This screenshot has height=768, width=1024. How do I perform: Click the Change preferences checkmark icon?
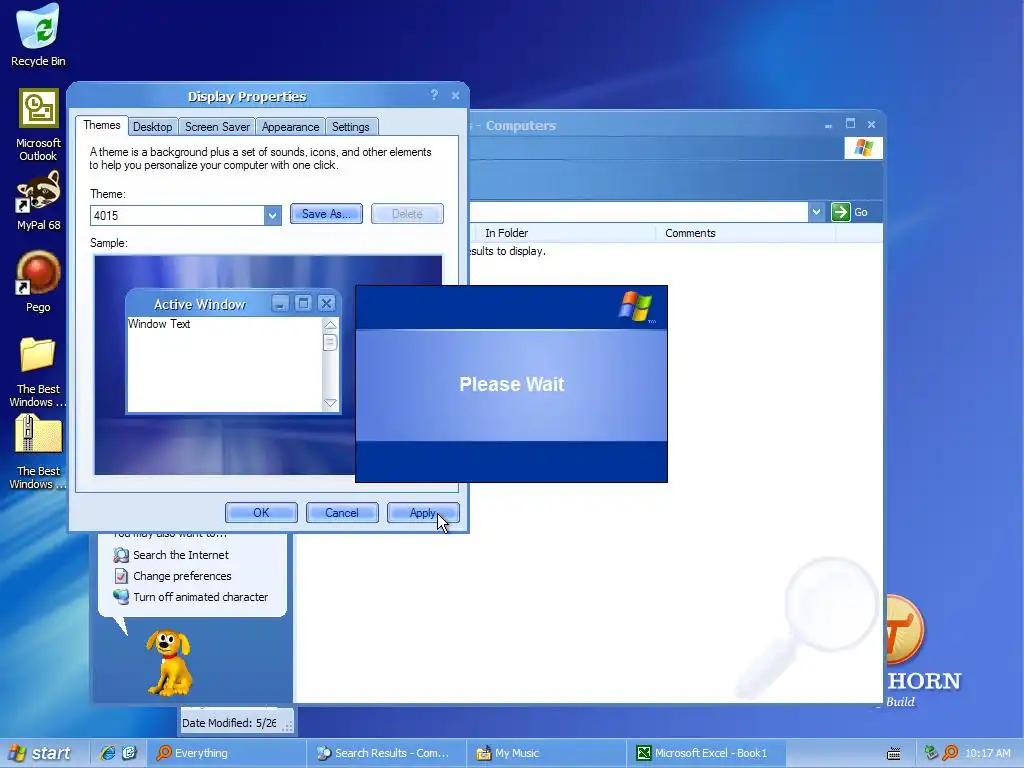121,576
